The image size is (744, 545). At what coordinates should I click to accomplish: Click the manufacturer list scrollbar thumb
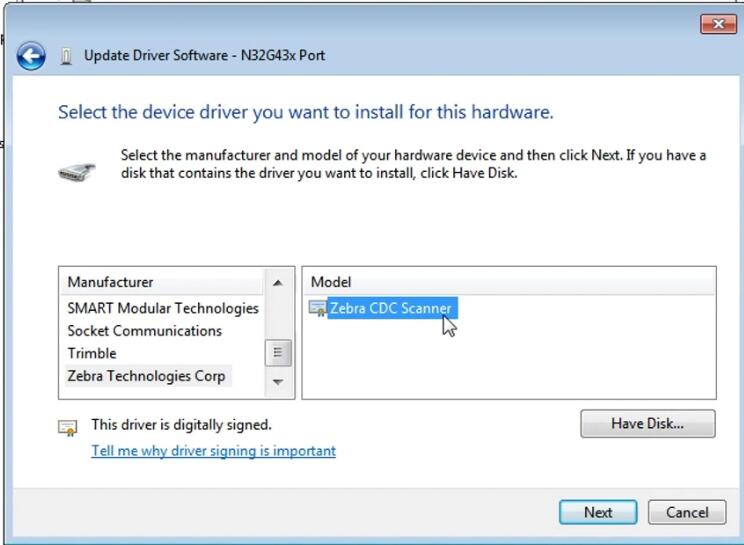click(278, 353)
